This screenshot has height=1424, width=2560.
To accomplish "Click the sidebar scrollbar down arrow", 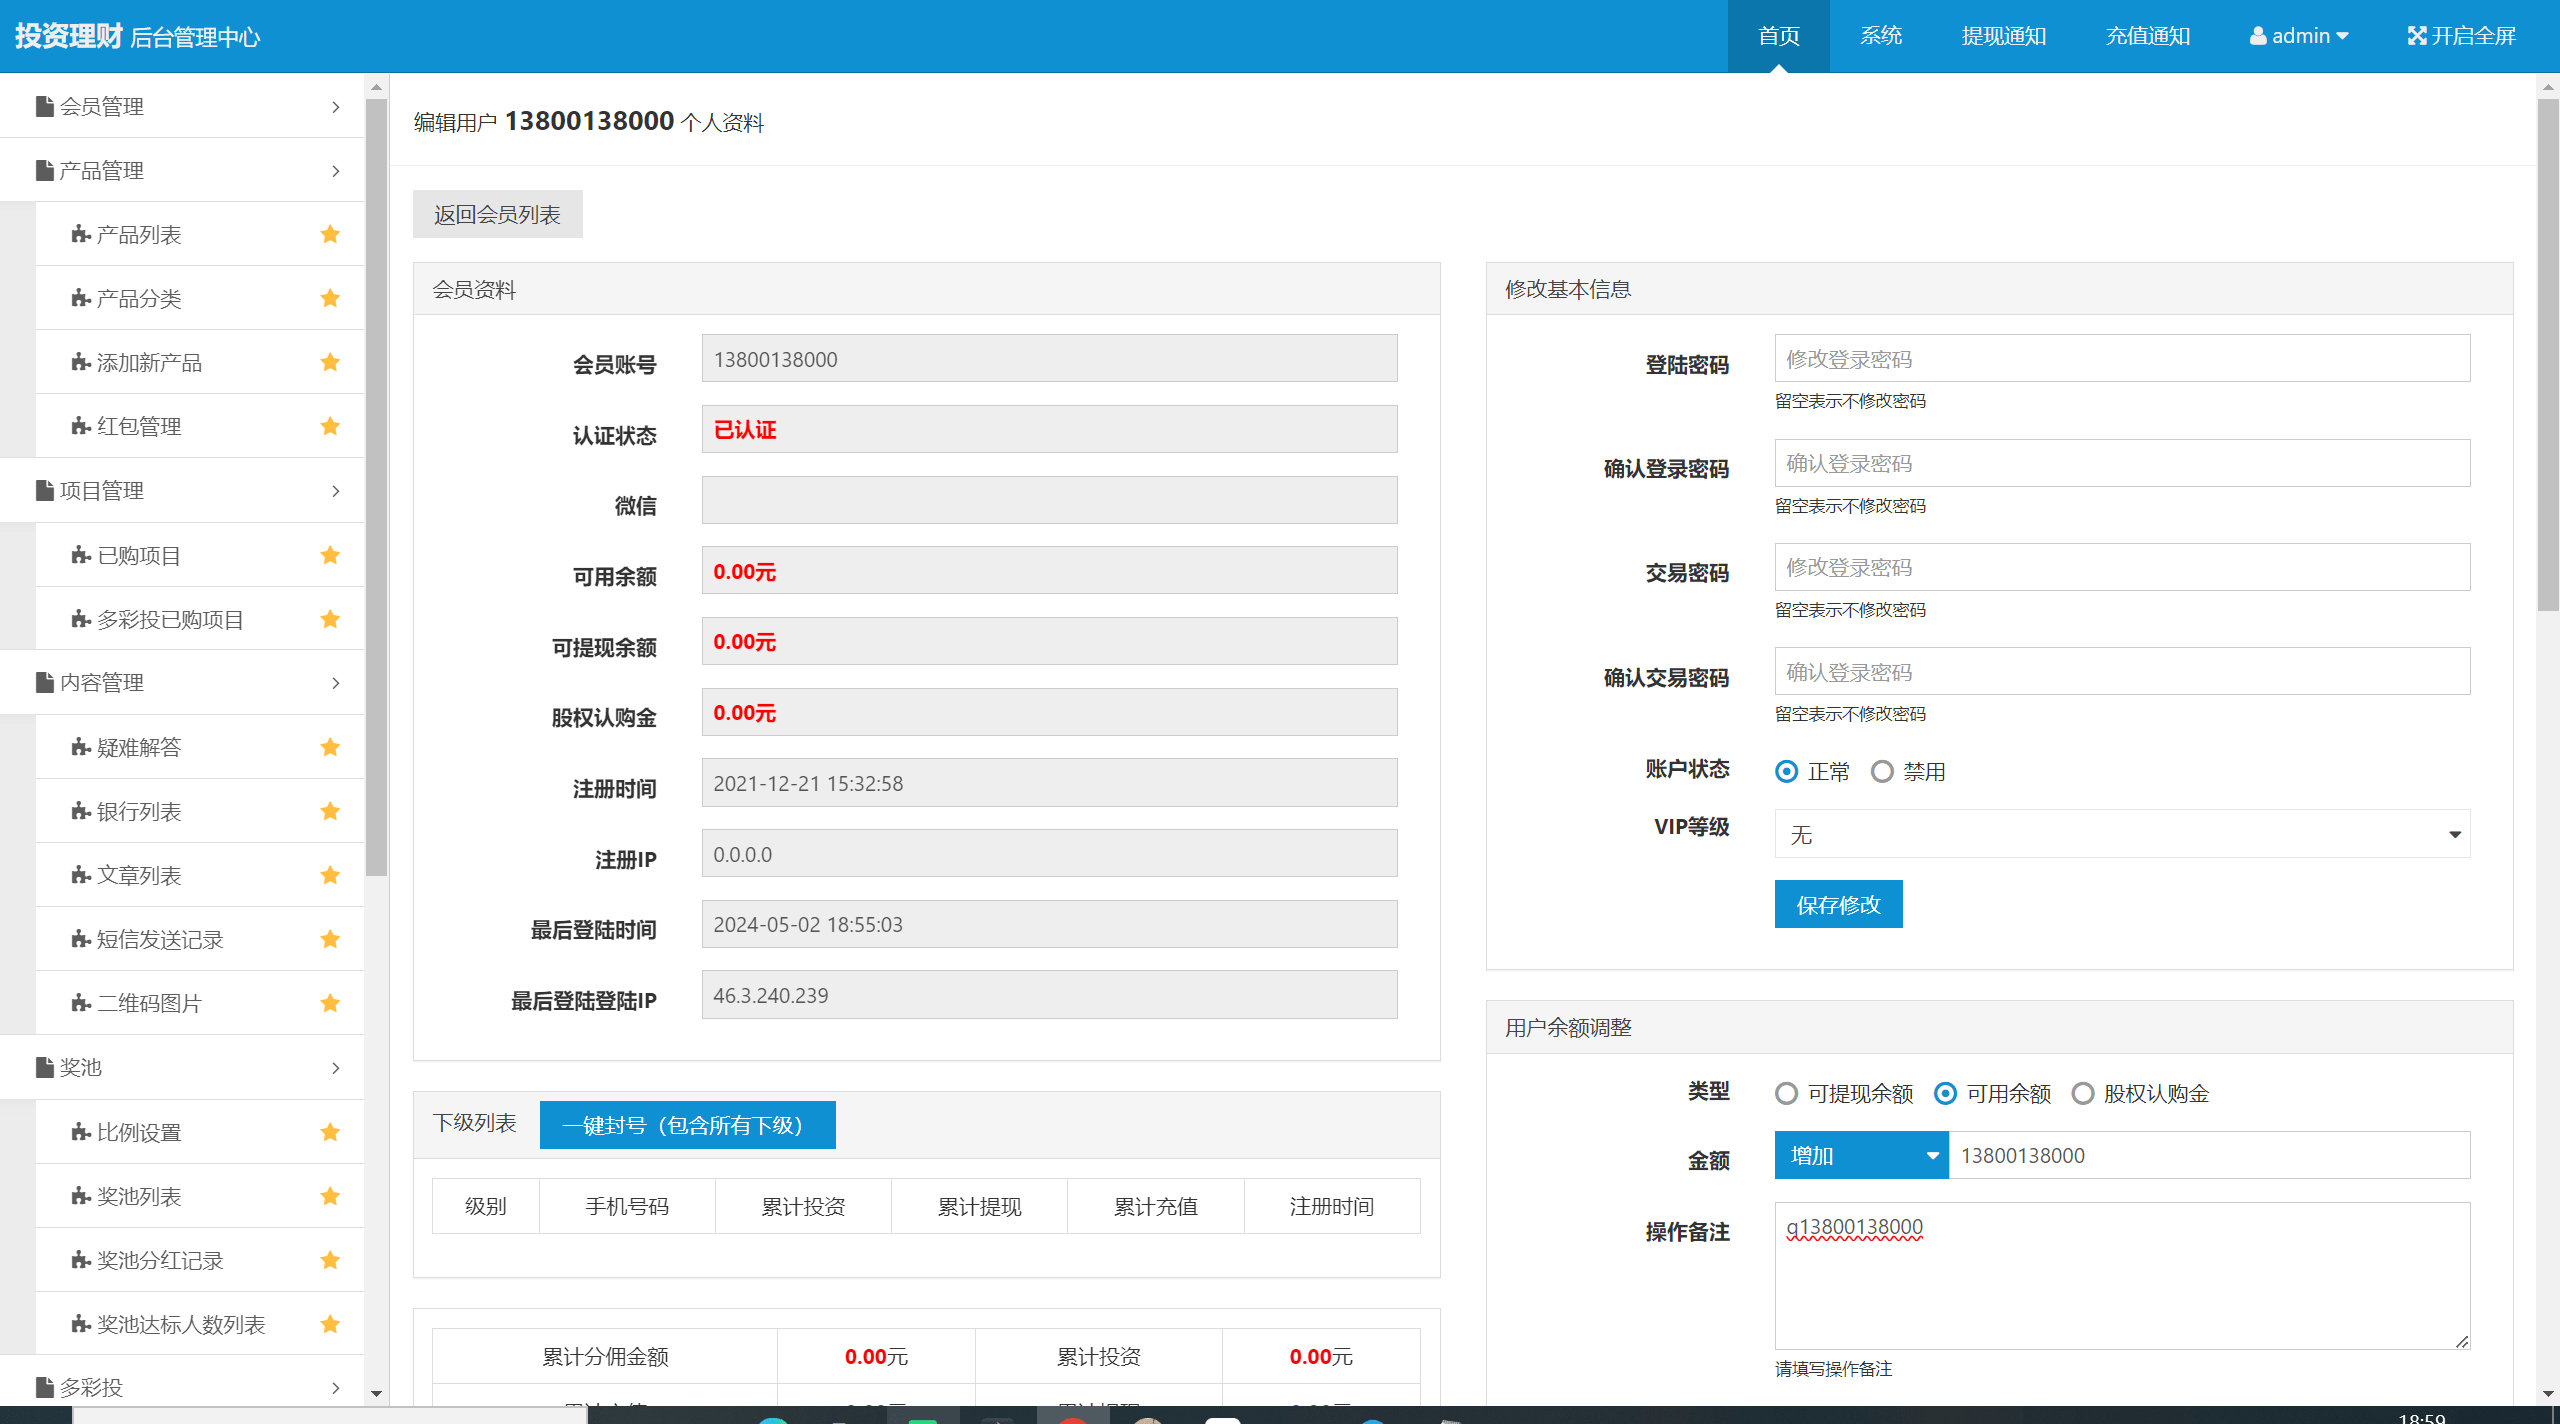I will pyautogui.click(x=376, y=1393).
